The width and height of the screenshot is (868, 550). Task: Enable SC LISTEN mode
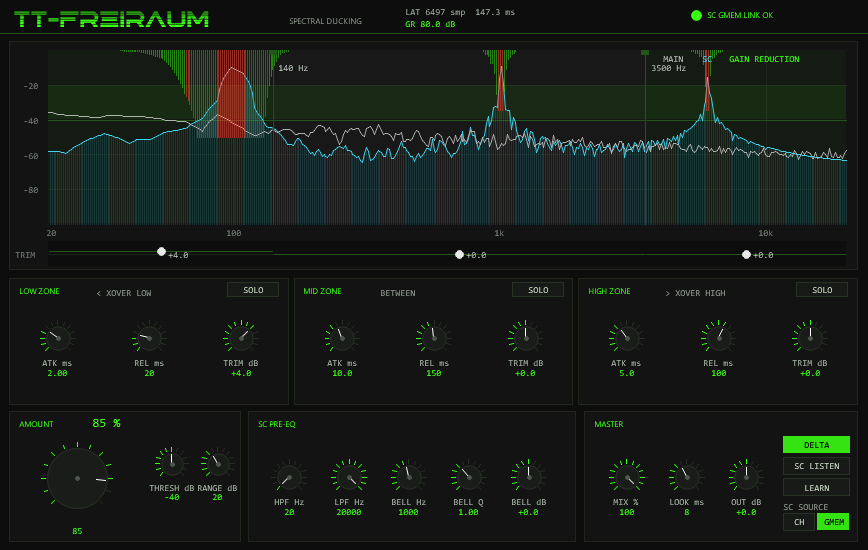point(817,466)
